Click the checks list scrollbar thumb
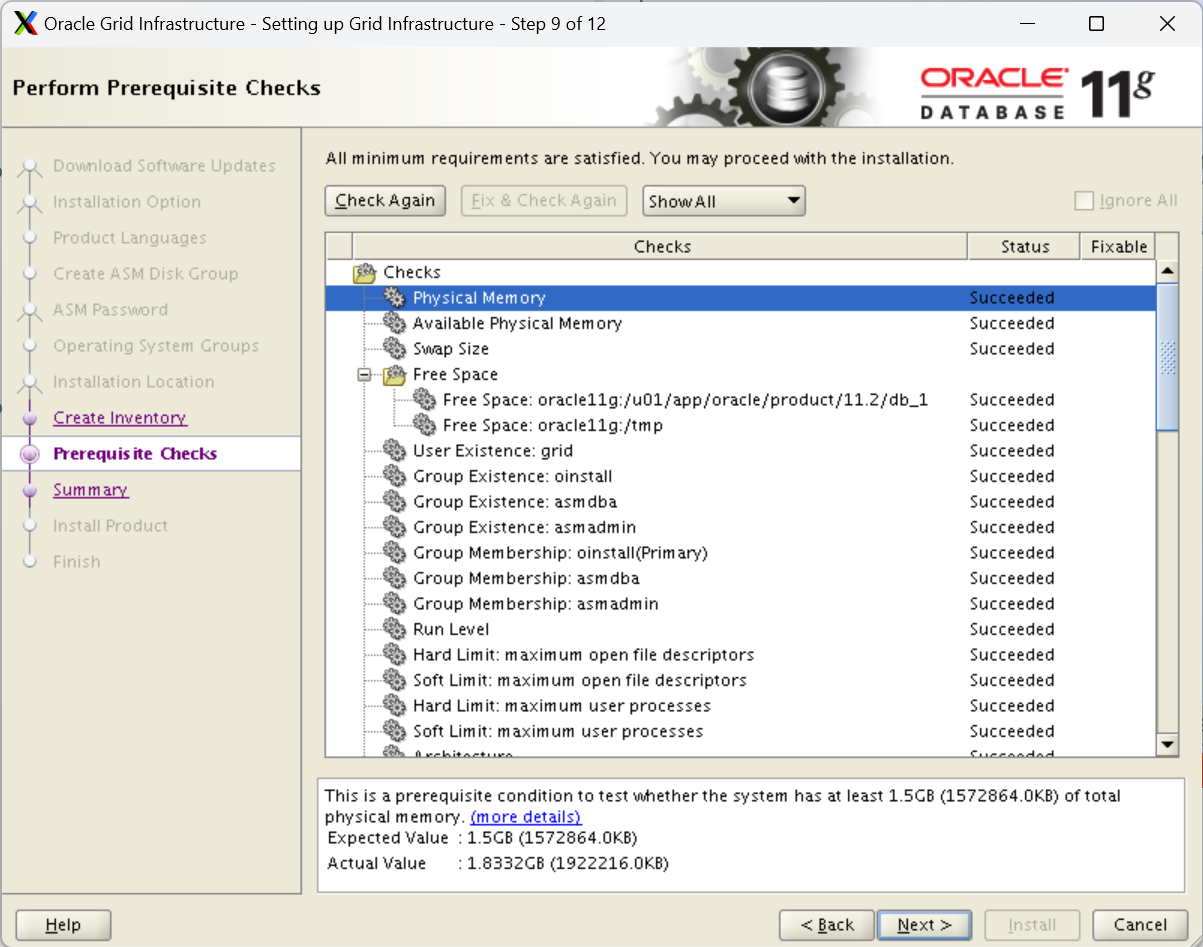Screen dimensions: 1203x947 point(1167,356)
